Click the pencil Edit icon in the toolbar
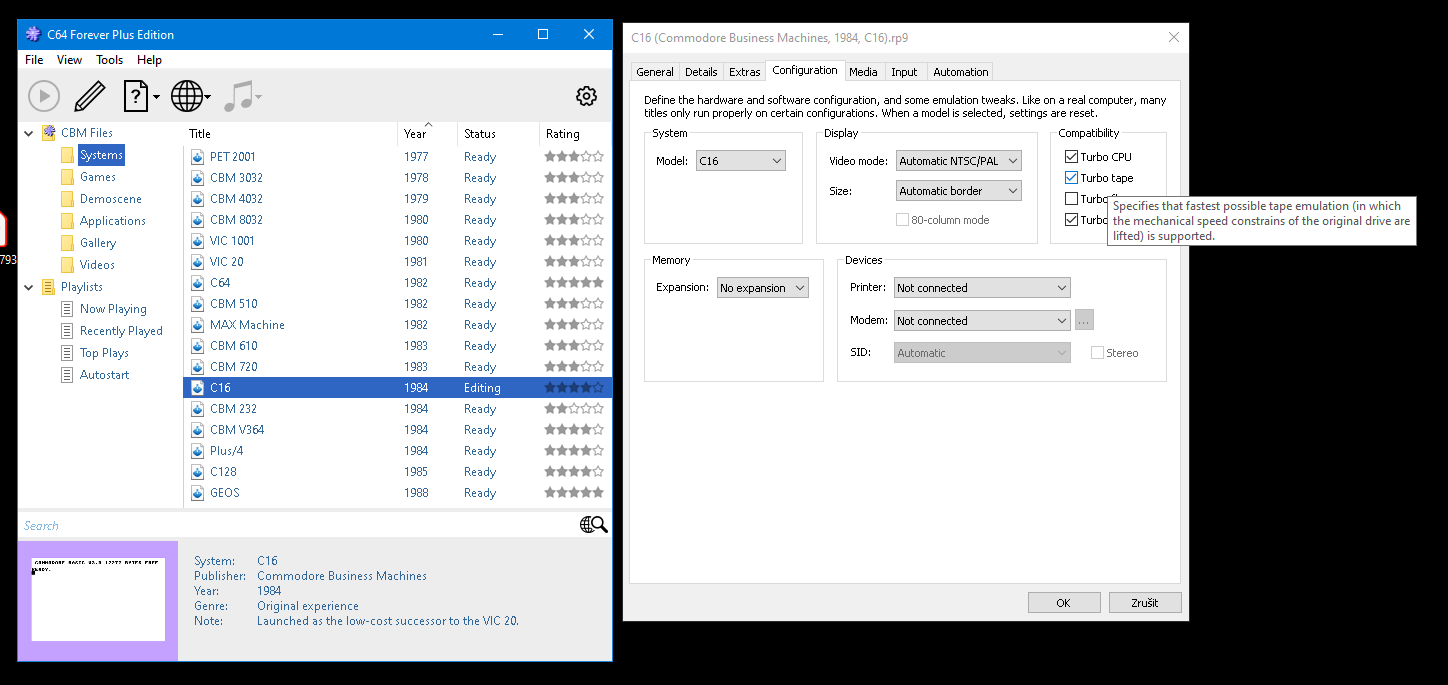This screenshot has height=685, width=1448. (x=89, y=96)
